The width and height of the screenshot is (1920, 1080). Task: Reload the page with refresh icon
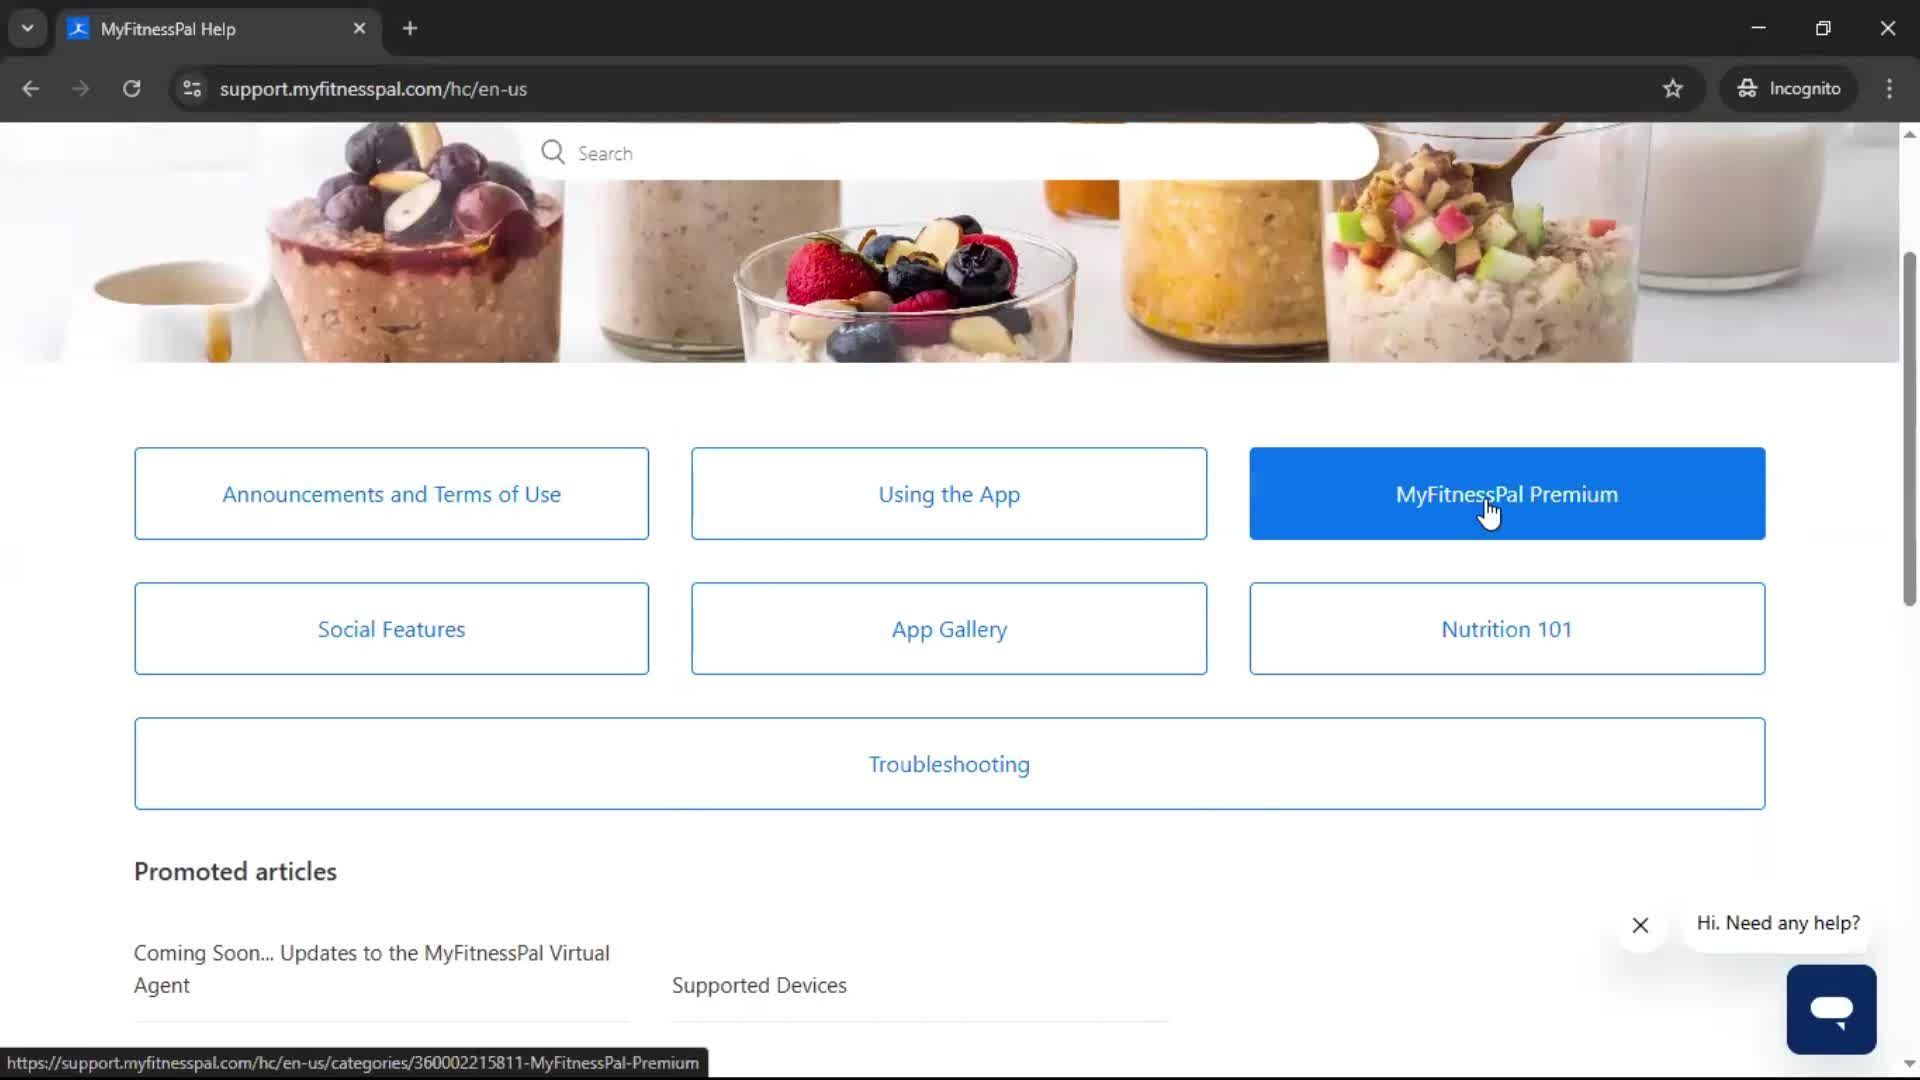[x=132, y=89]
